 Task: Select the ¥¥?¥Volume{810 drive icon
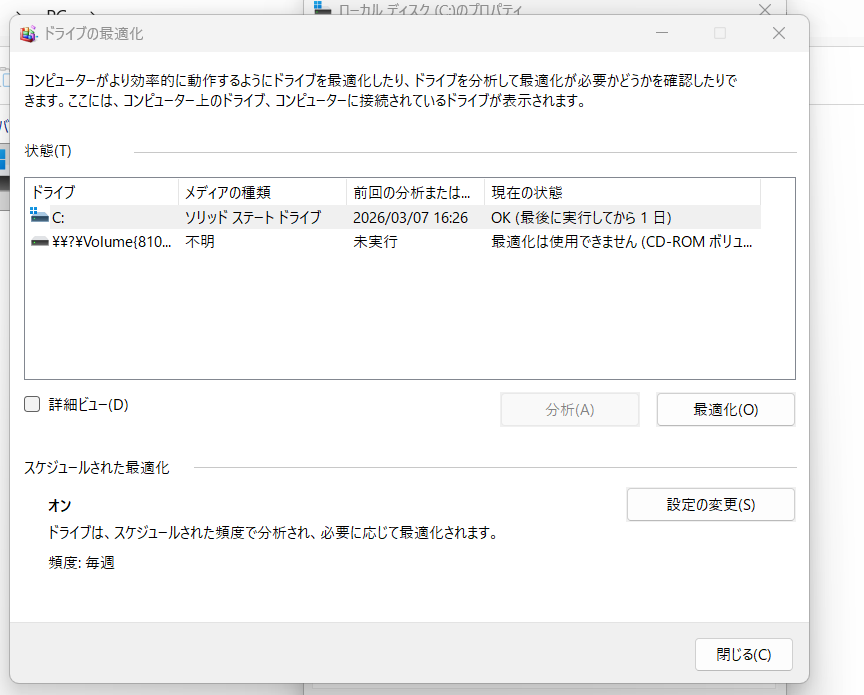40,242
